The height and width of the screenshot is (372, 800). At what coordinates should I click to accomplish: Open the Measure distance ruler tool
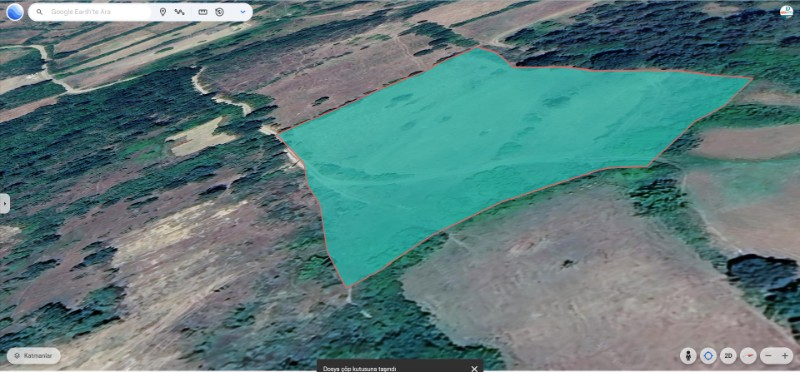click(203, 12)
